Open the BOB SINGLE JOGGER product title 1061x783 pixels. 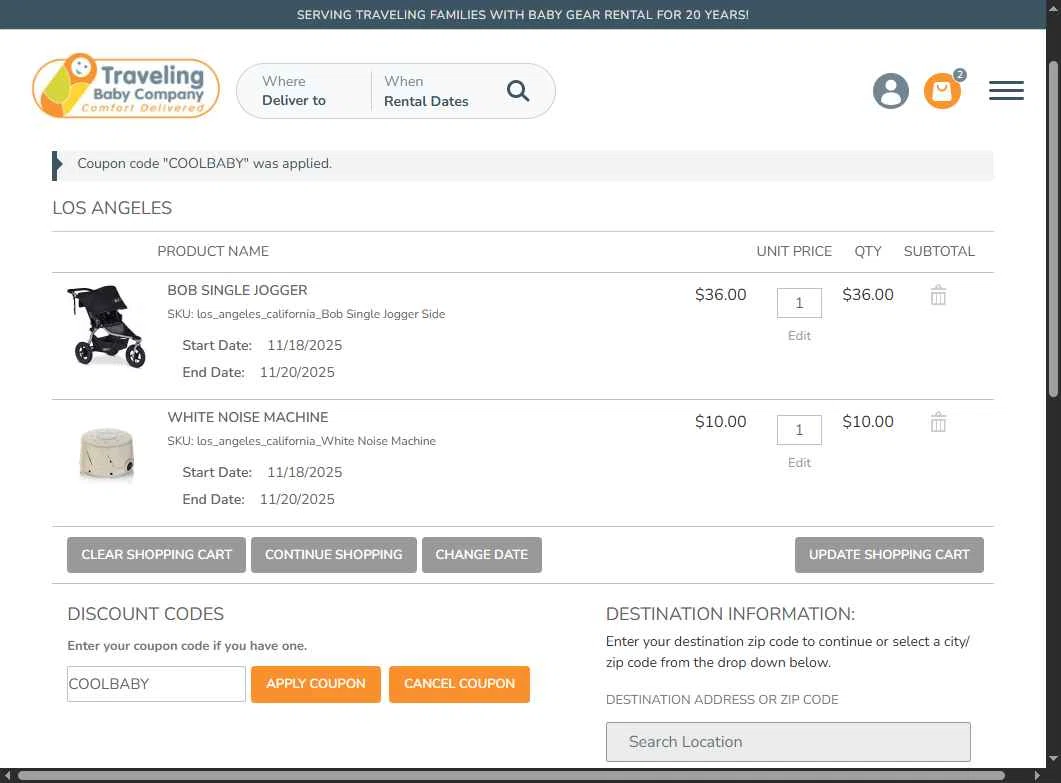click(x=238, y=290)
